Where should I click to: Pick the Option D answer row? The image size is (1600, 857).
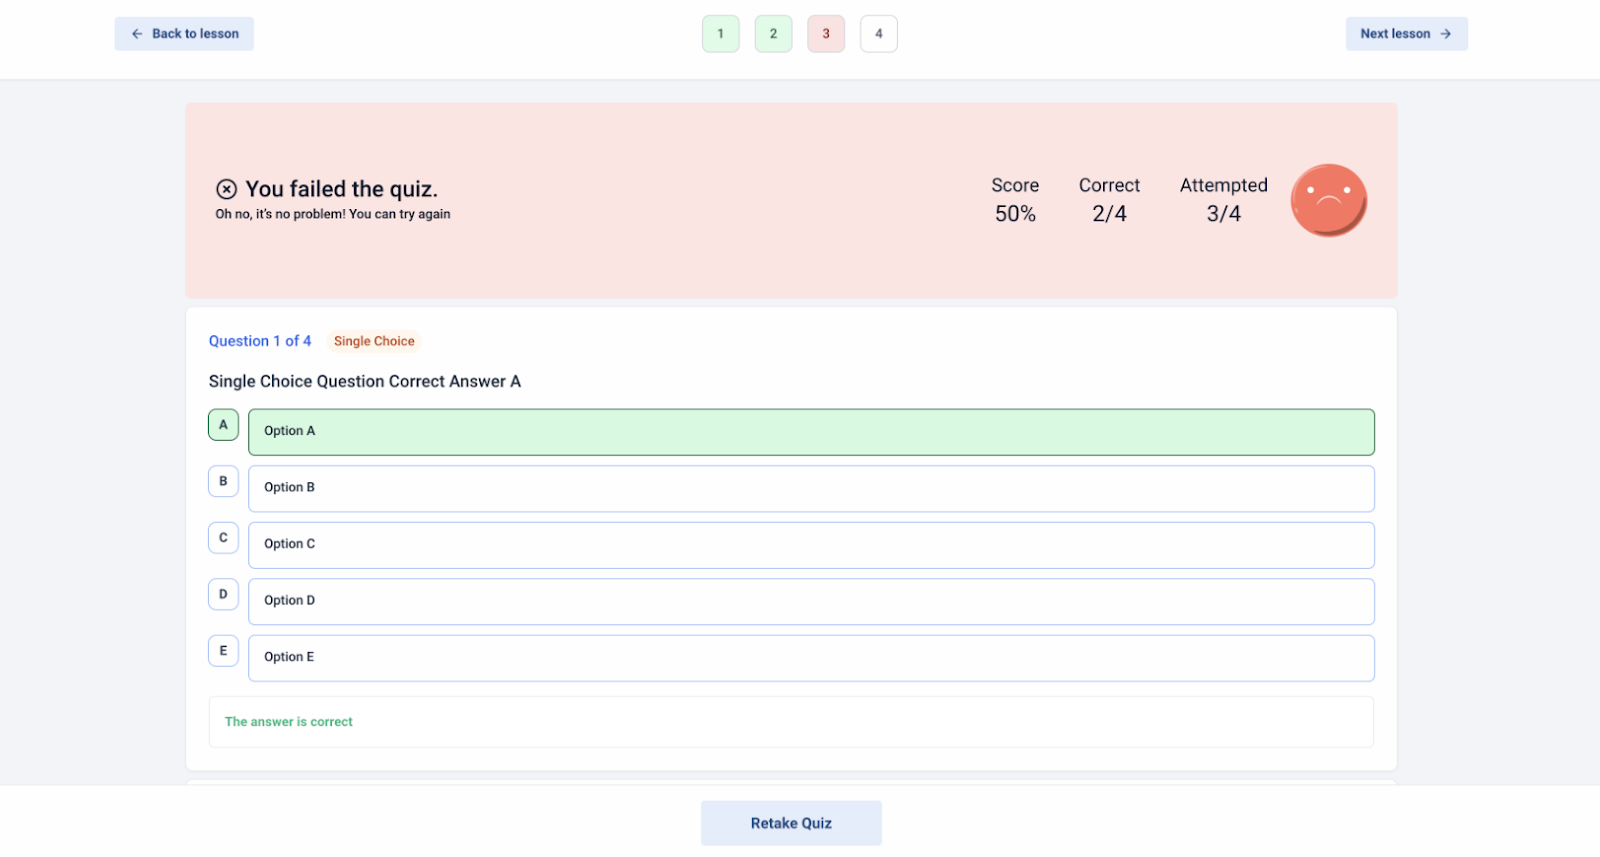(x=810, y=601)
